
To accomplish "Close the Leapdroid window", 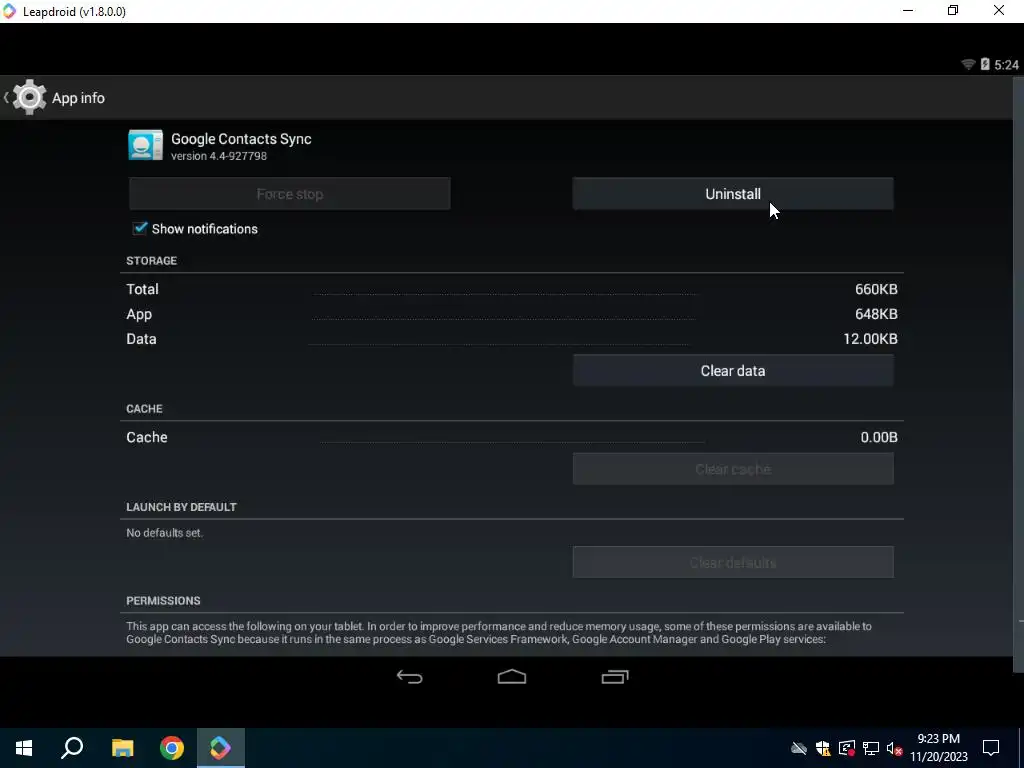I will (999, 10).
